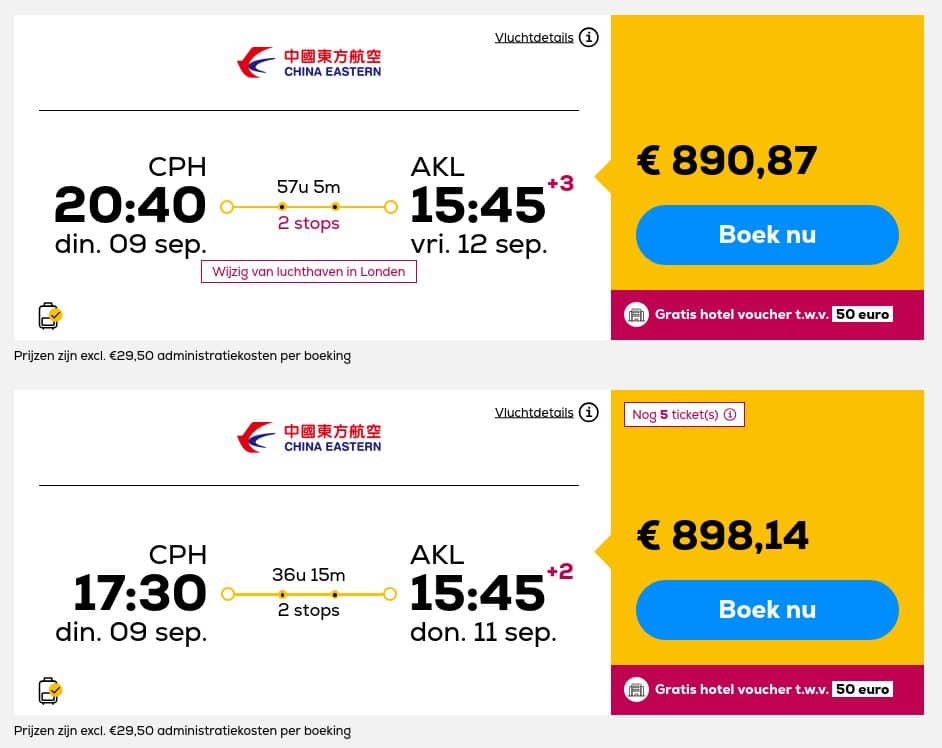Image resolution: width=942 pixels, height=748 pixels.
Task: Select the 57u 5m flight duration label
Action: [x=308, y=186]
